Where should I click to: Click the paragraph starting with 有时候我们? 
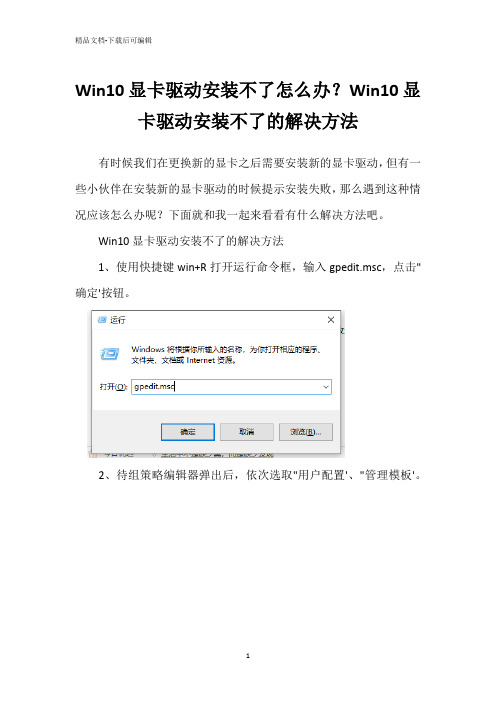[248, 189]
